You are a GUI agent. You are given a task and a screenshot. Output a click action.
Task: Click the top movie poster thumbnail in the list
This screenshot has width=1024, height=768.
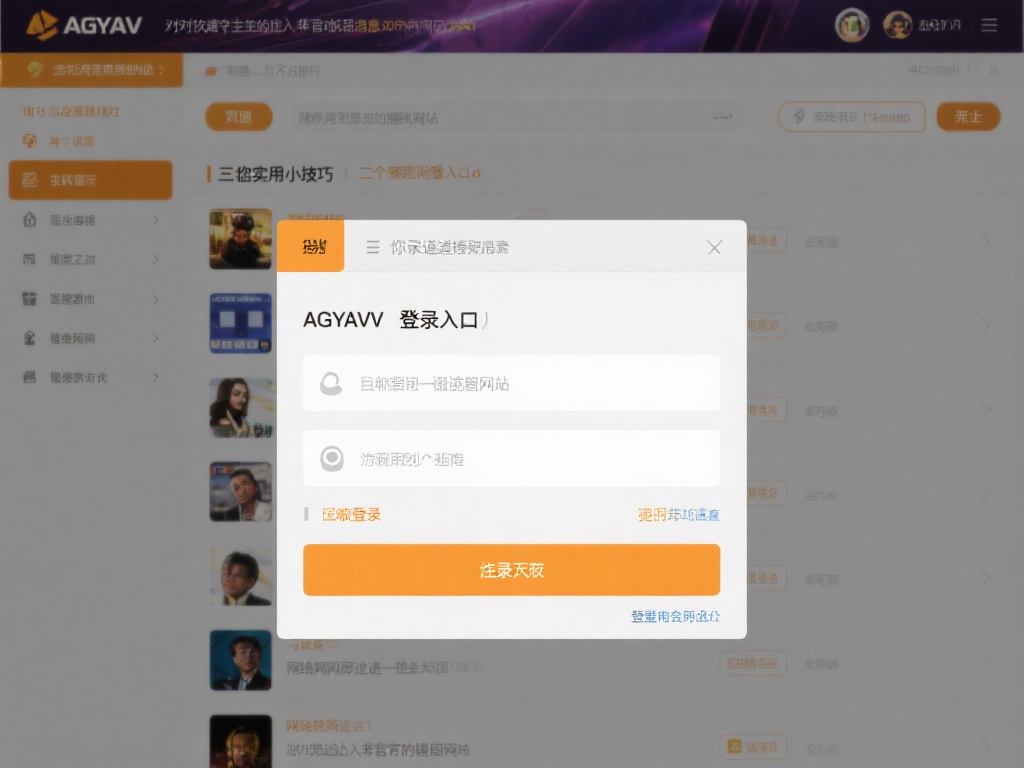coord(239,239)
